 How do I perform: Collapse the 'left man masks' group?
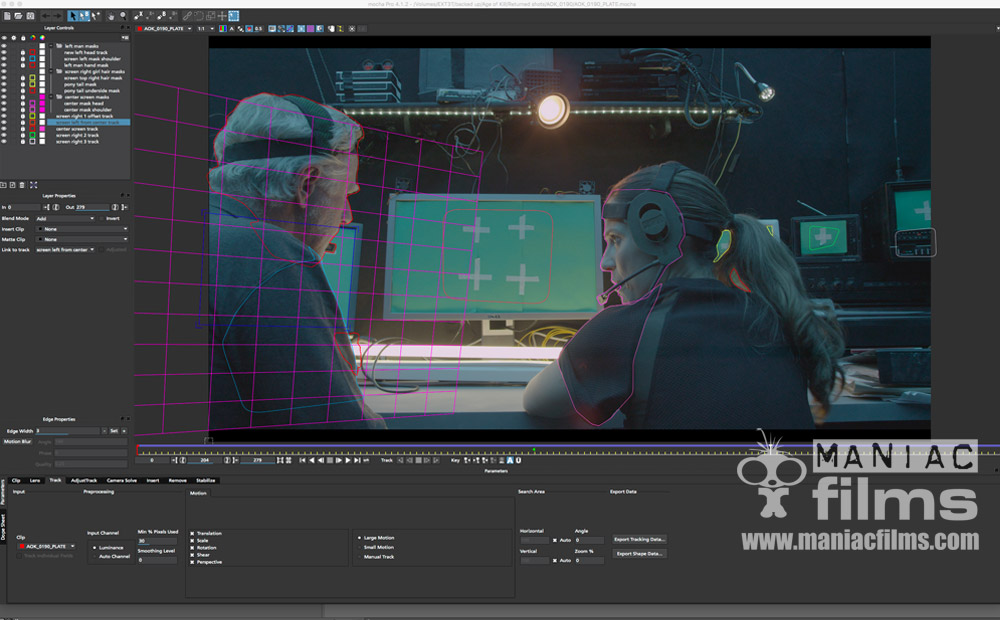click(x=51, y=46)
